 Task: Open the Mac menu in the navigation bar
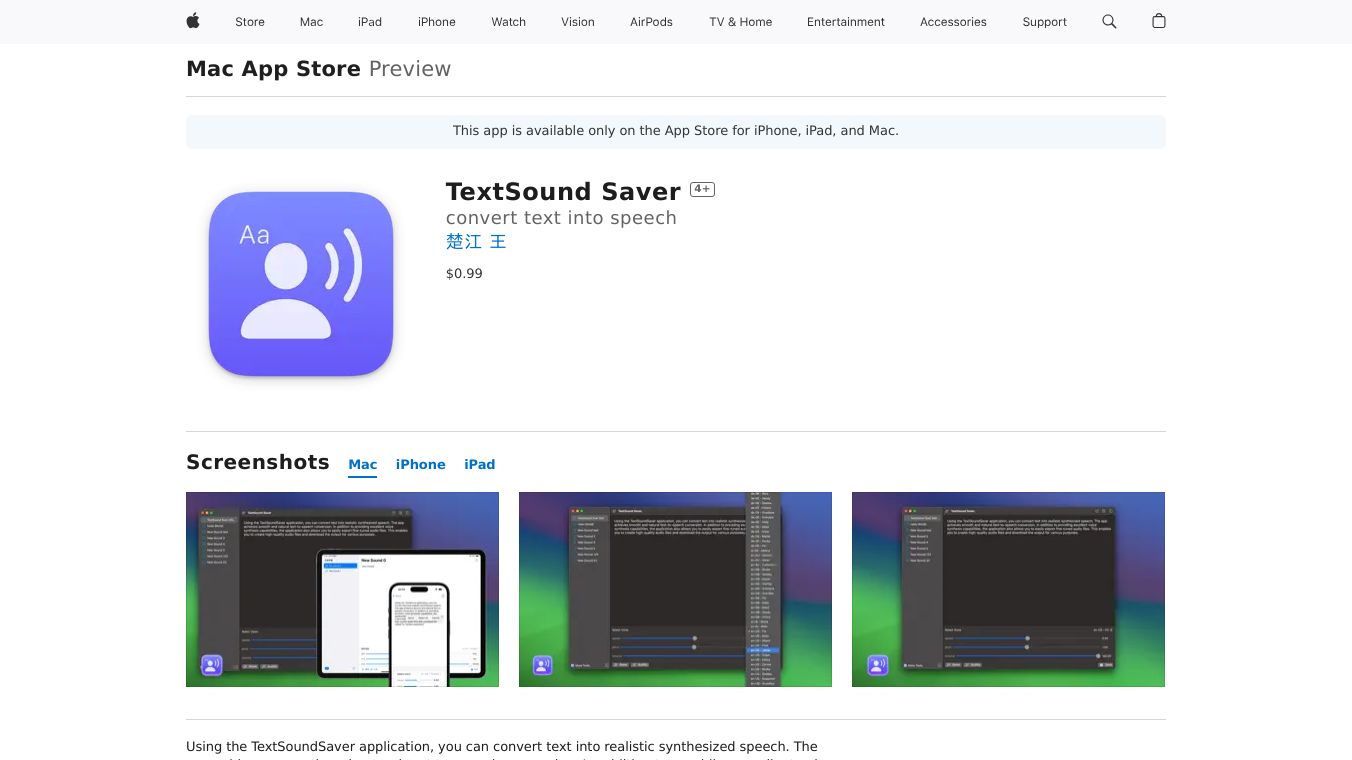[x=312, y=22]
